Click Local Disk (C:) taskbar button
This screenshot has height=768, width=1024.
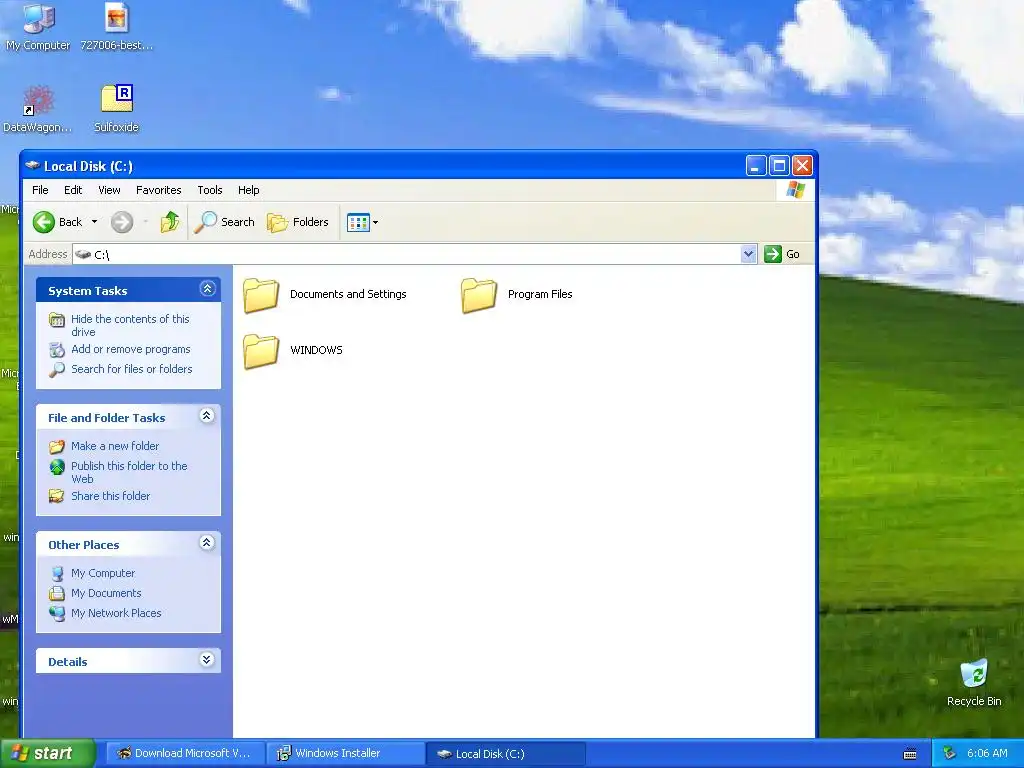pyautogui.click(x=505, y=754)
